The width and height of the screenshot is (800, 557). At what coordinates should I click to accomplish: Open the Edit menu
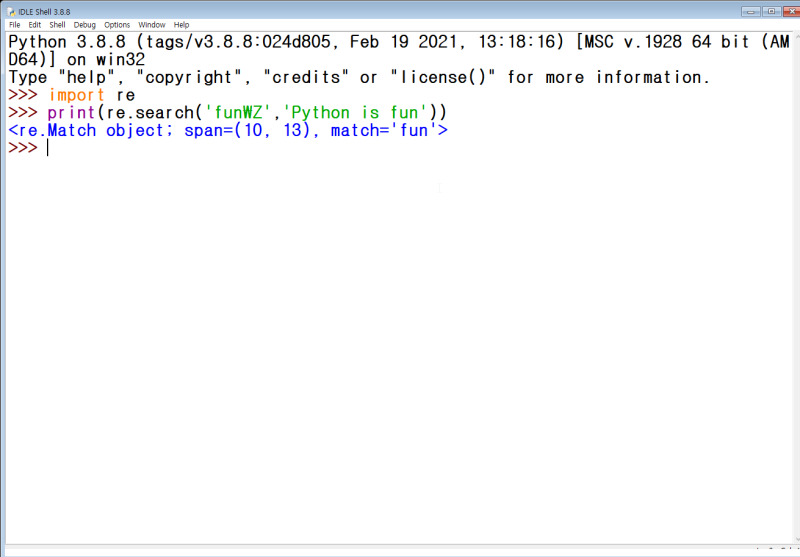(x=34, y=24)
